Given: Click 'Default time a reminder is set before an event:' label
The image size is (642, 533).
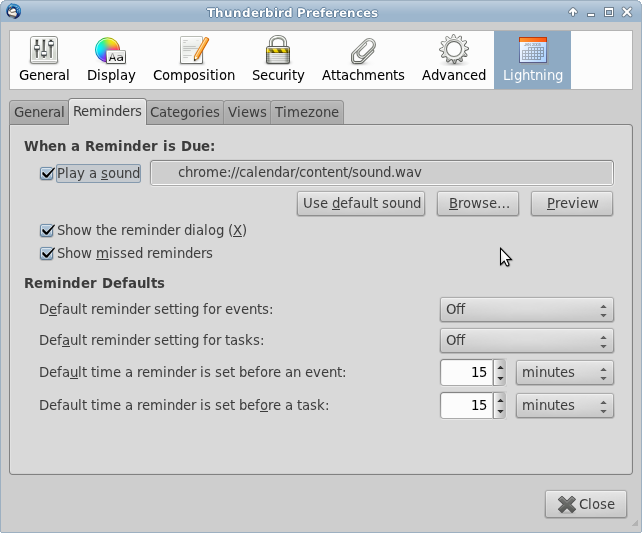Looking at the screenshot, I should pyautogui.click(x=192, y=373).
